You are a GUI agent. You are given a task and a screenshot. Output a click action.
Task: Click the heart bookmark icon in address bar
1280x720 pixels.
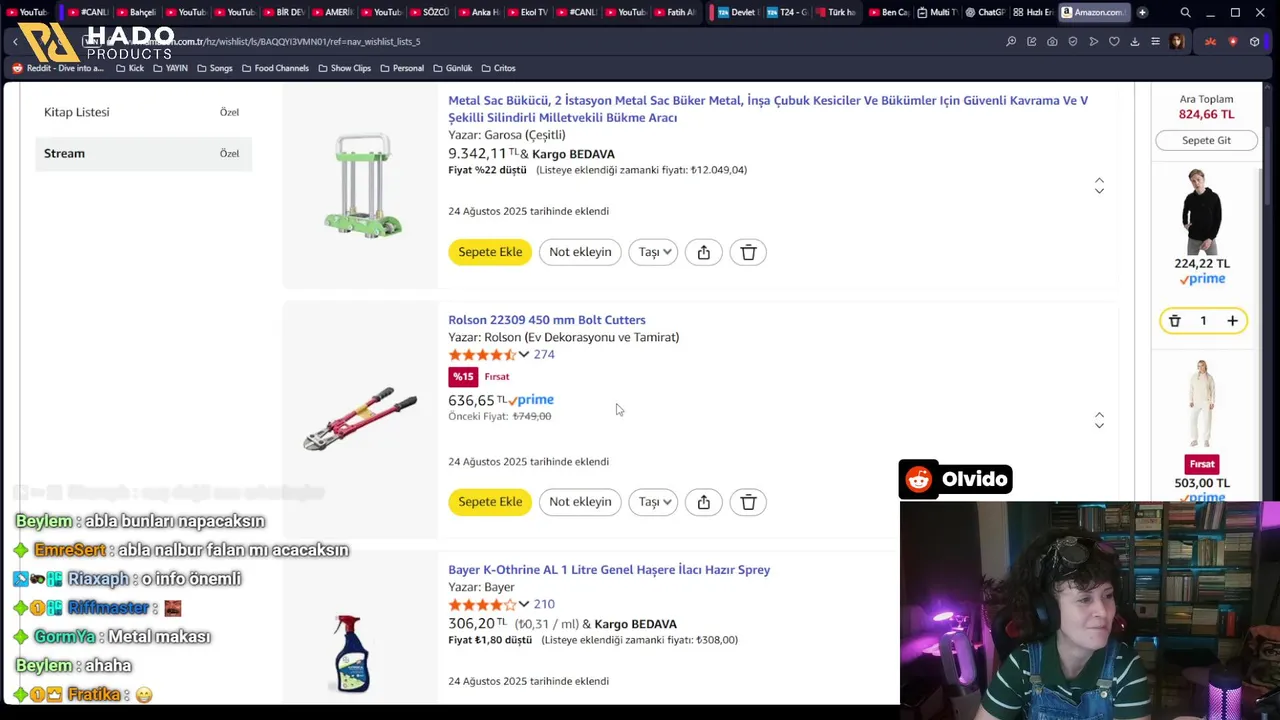tap(1114, 42)
